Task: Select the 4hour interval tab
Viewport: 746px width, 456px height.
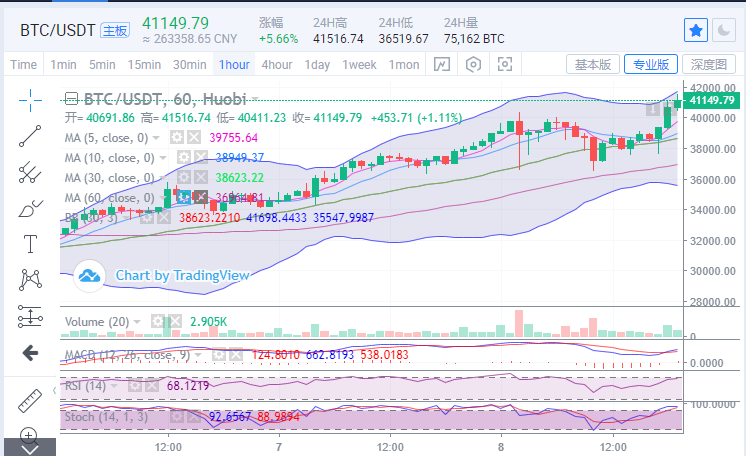Action: pos(276,64)
